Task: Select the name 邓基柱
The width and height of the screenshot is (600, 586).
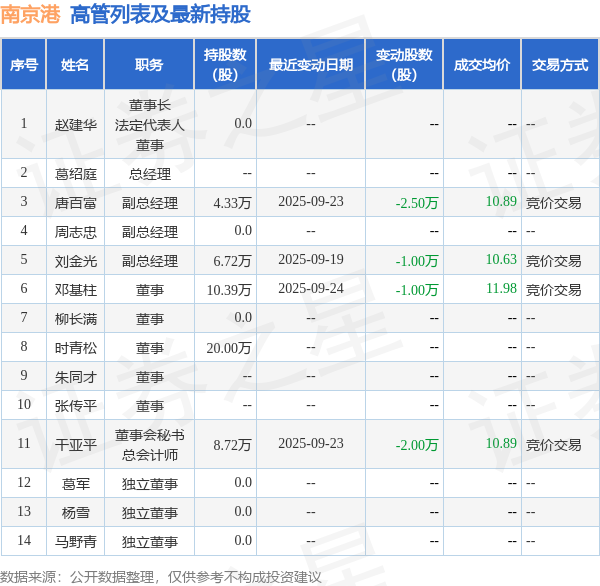Action: (x=75, y=290)
